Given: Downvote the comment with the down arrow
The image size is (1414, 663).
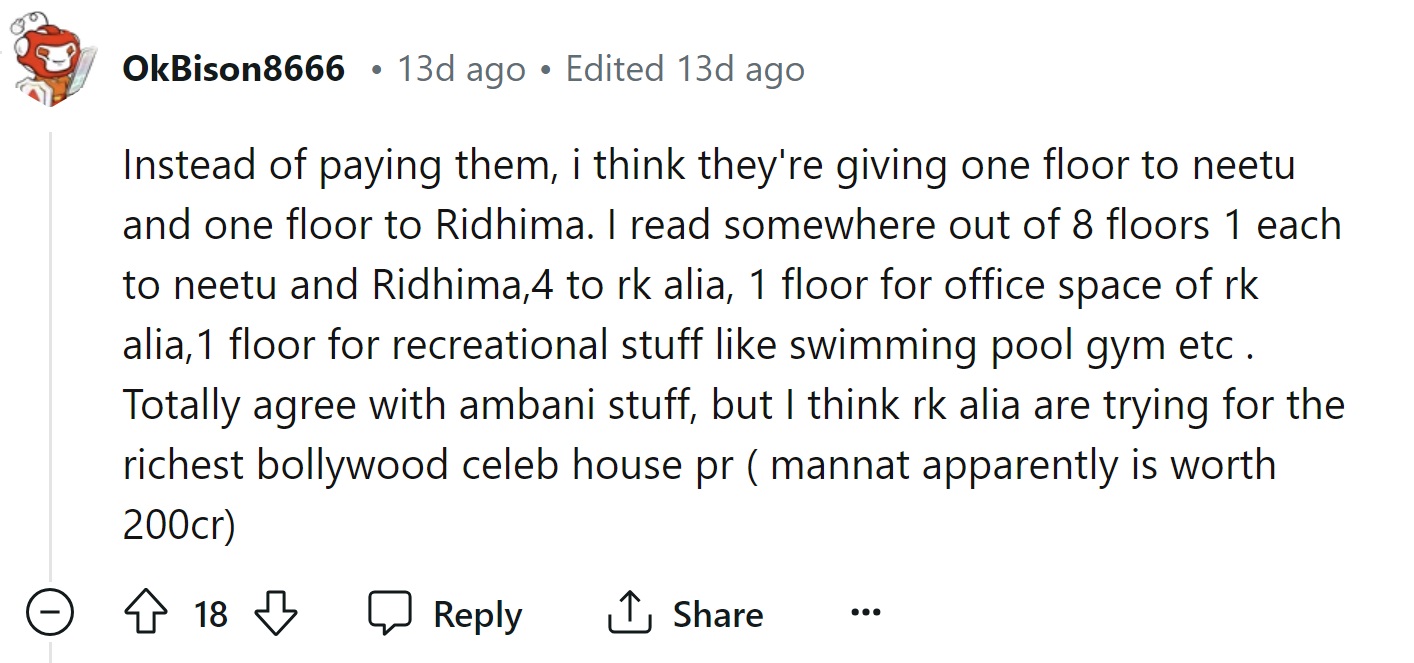Looking at the screenshot, I should 276,614.
